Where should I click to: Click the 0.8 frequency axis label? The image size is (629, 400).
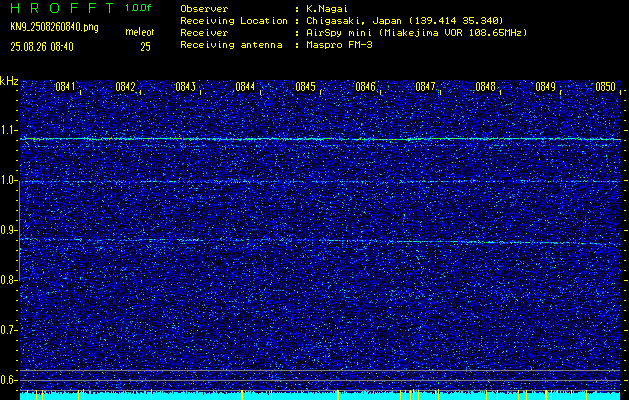(x=8, y=280)
